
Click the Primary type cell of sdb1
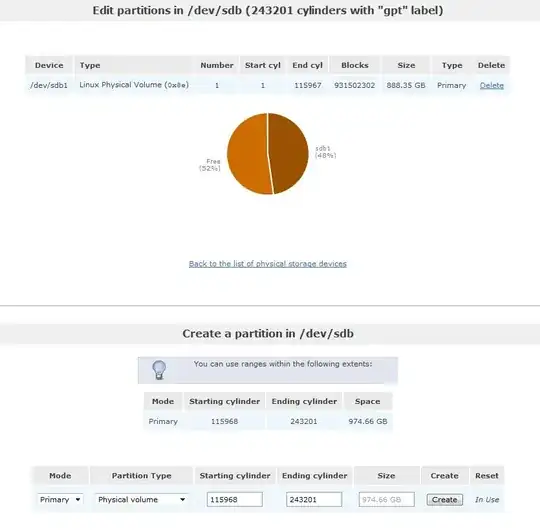tap(451, 85)
